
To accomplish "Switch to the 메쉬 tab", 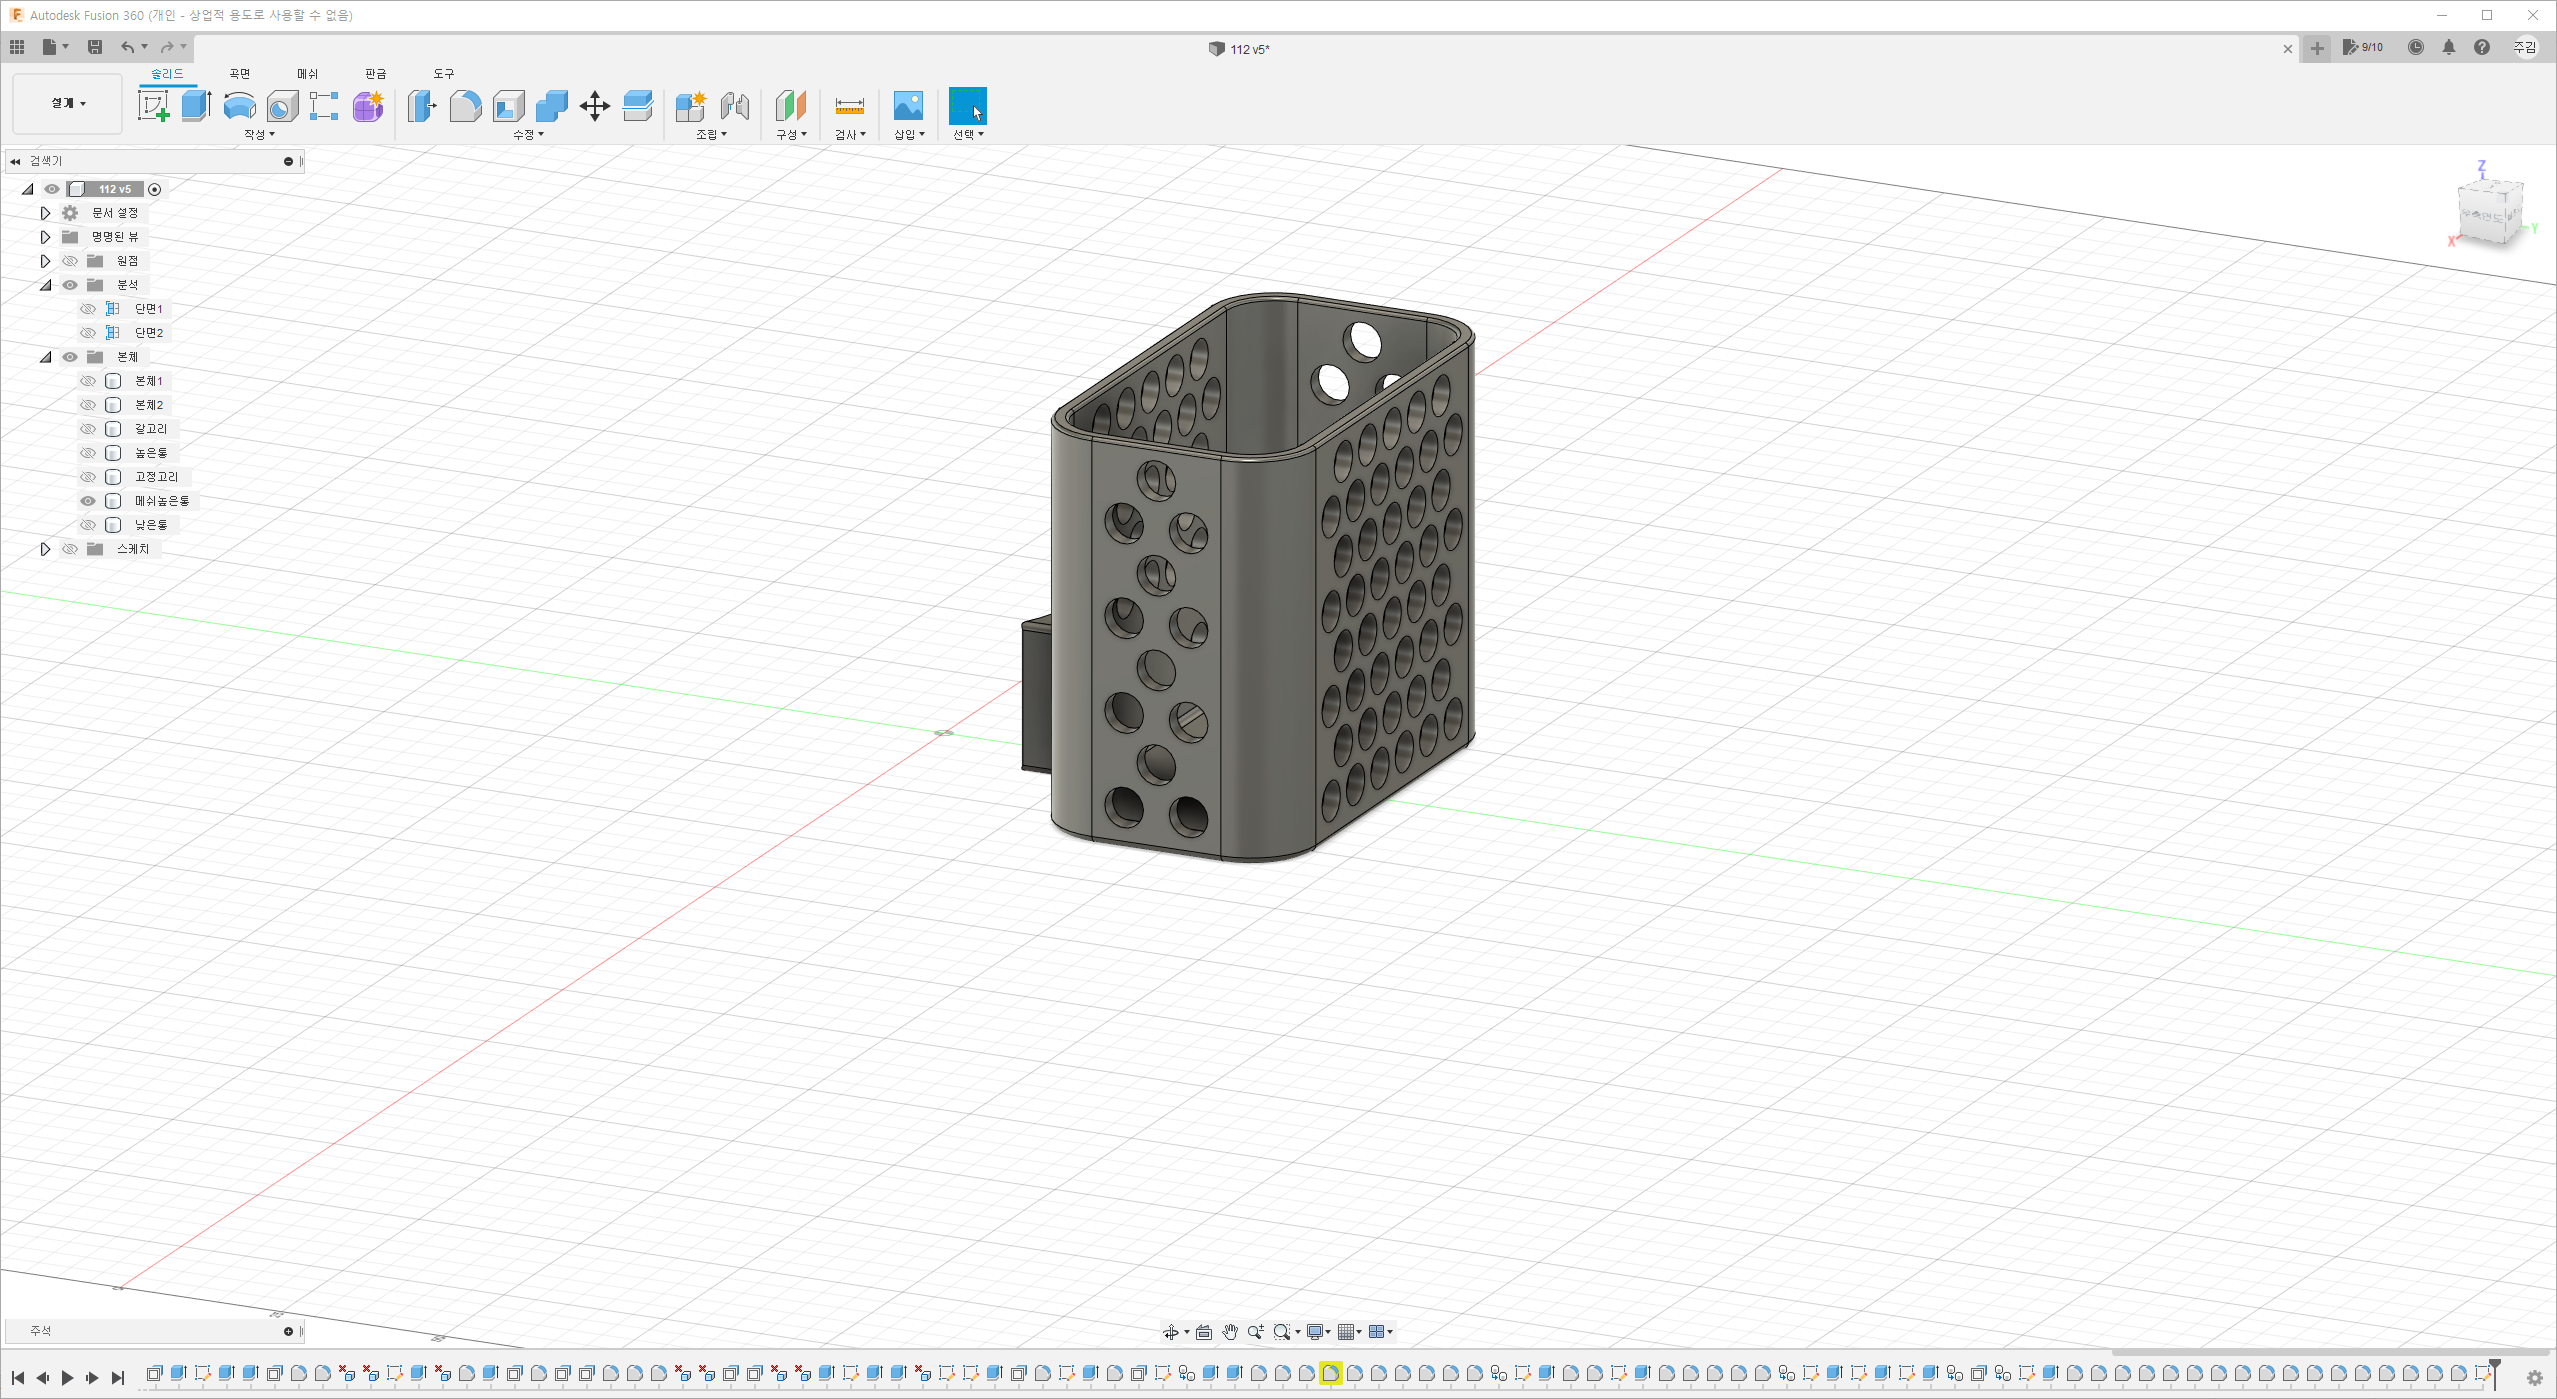I will pos(307,74).
